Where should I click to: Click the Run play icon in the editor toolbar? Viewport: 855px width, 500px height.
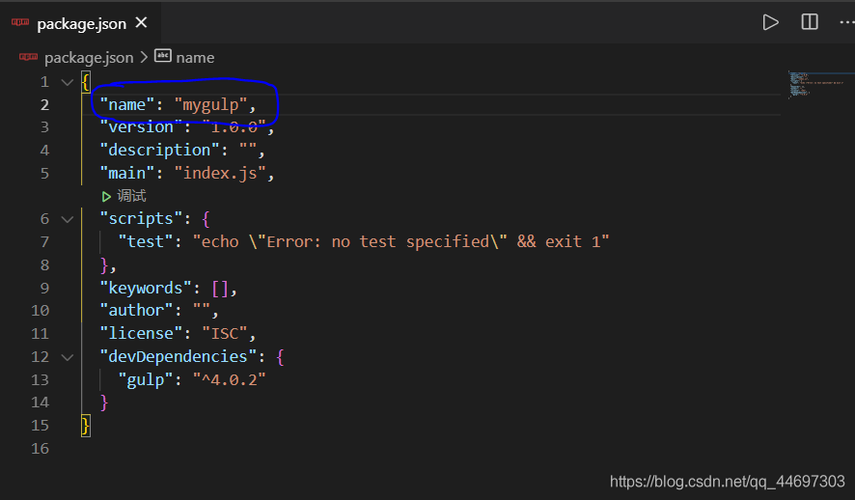click(770, 22)
